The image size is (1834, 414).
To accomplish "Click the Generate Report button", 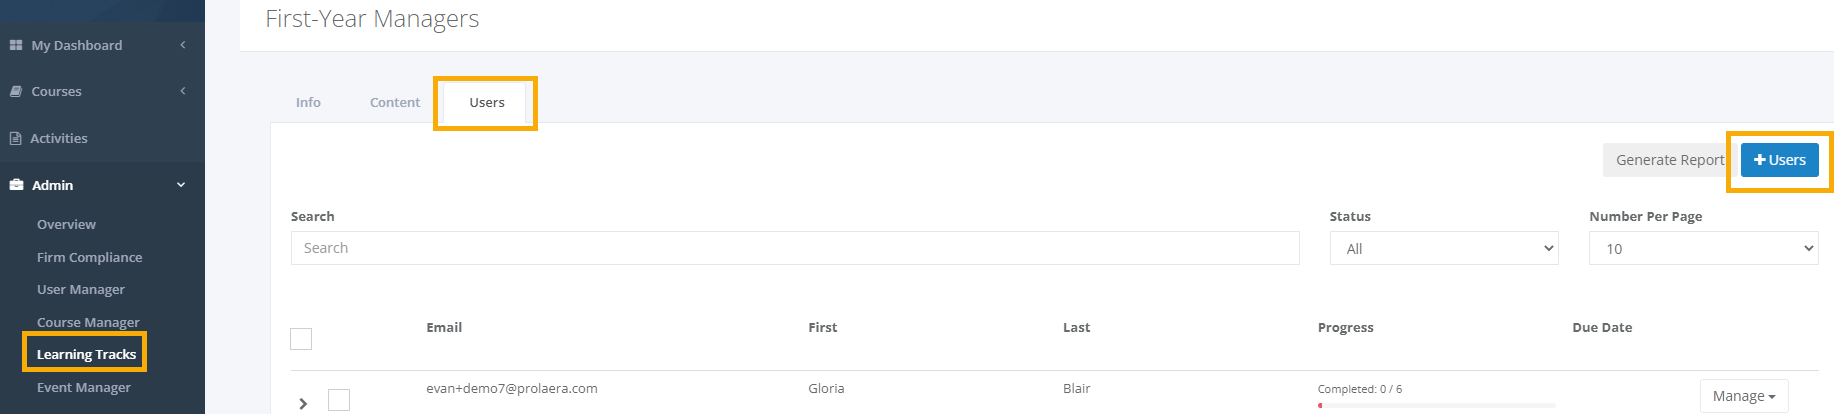I will click(x=1669, y=160).
